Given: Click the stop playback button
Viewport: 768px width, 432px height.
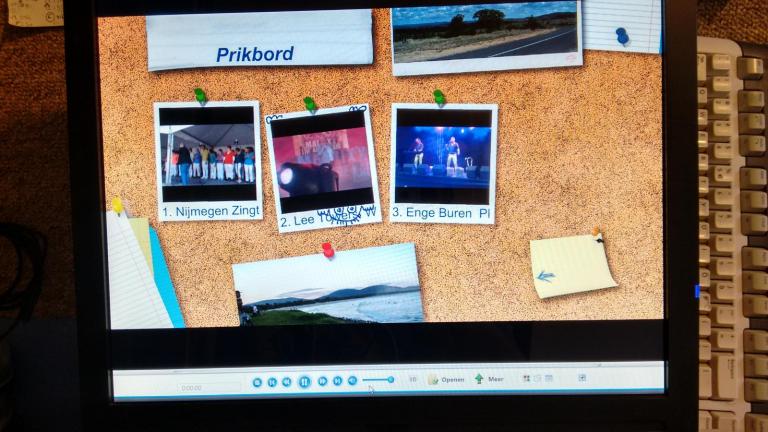Looking at the screenshot, I should 257,381.
